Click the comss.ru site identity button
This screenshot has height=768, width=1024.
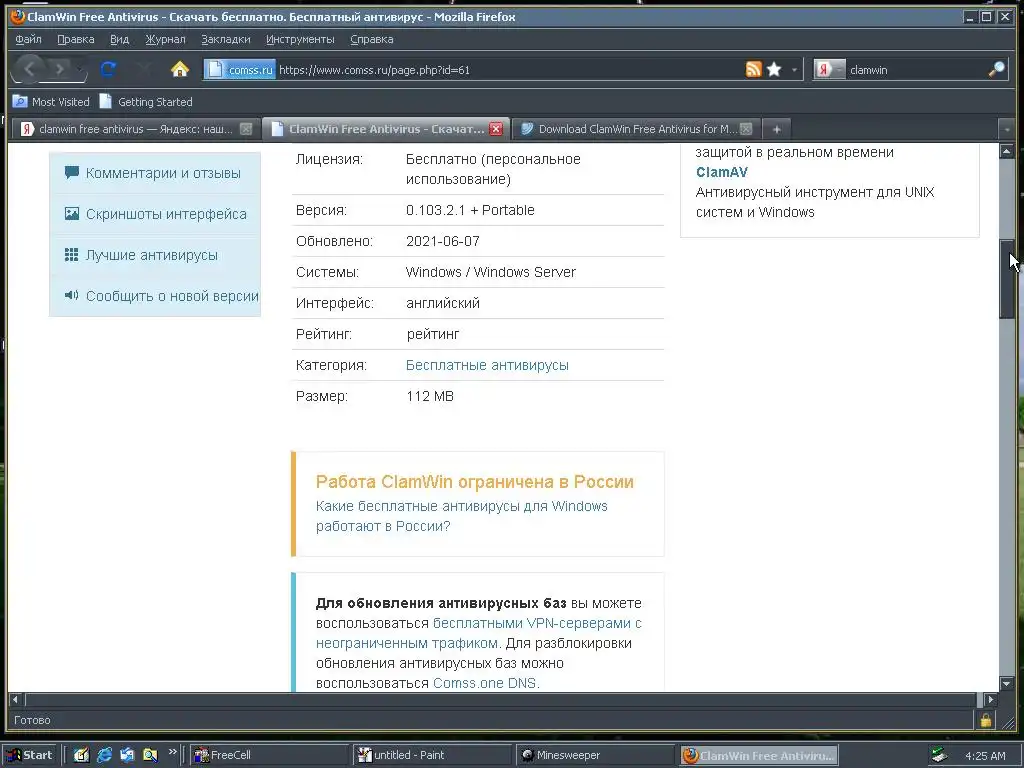coord(240,69)
